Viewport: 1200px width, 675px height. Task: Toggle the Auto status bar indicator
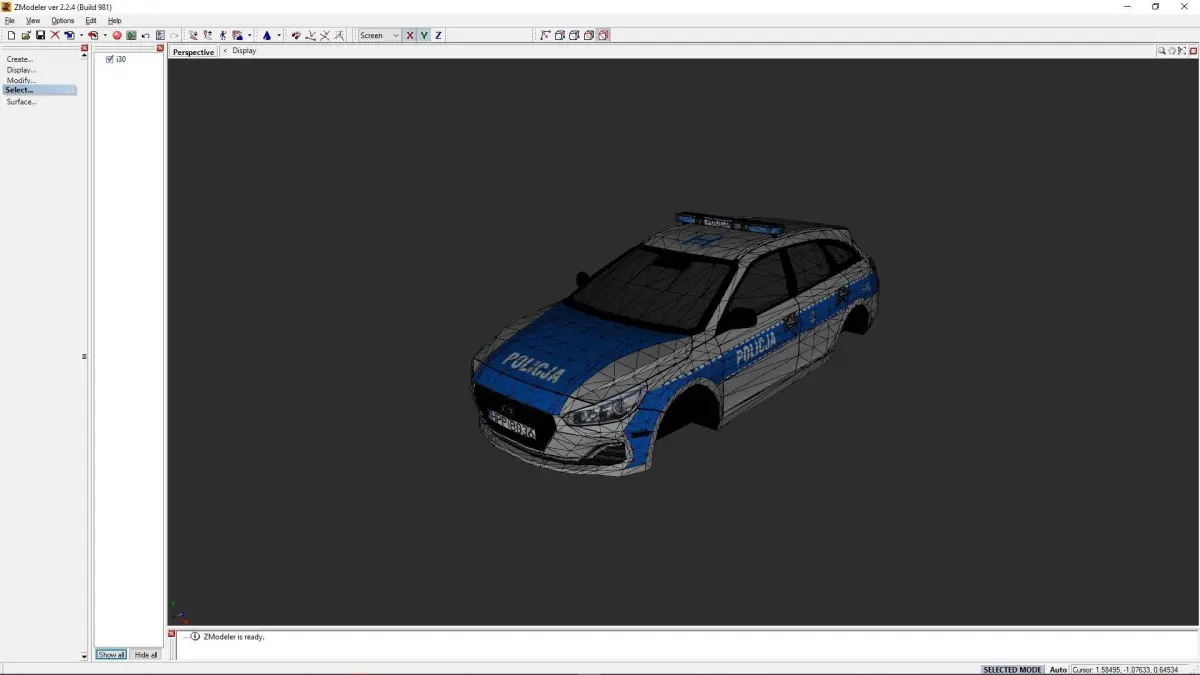pos(1058,669)
